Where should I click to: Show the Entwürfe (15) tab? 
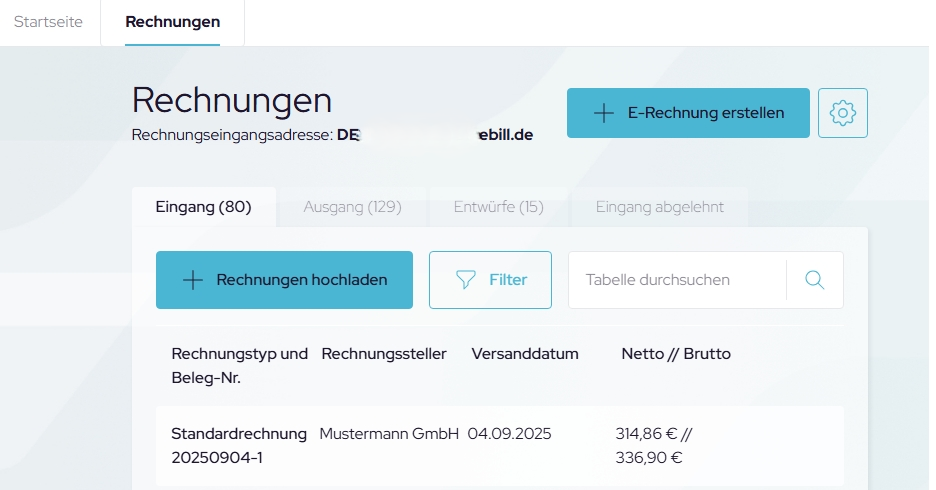(498, 207)
